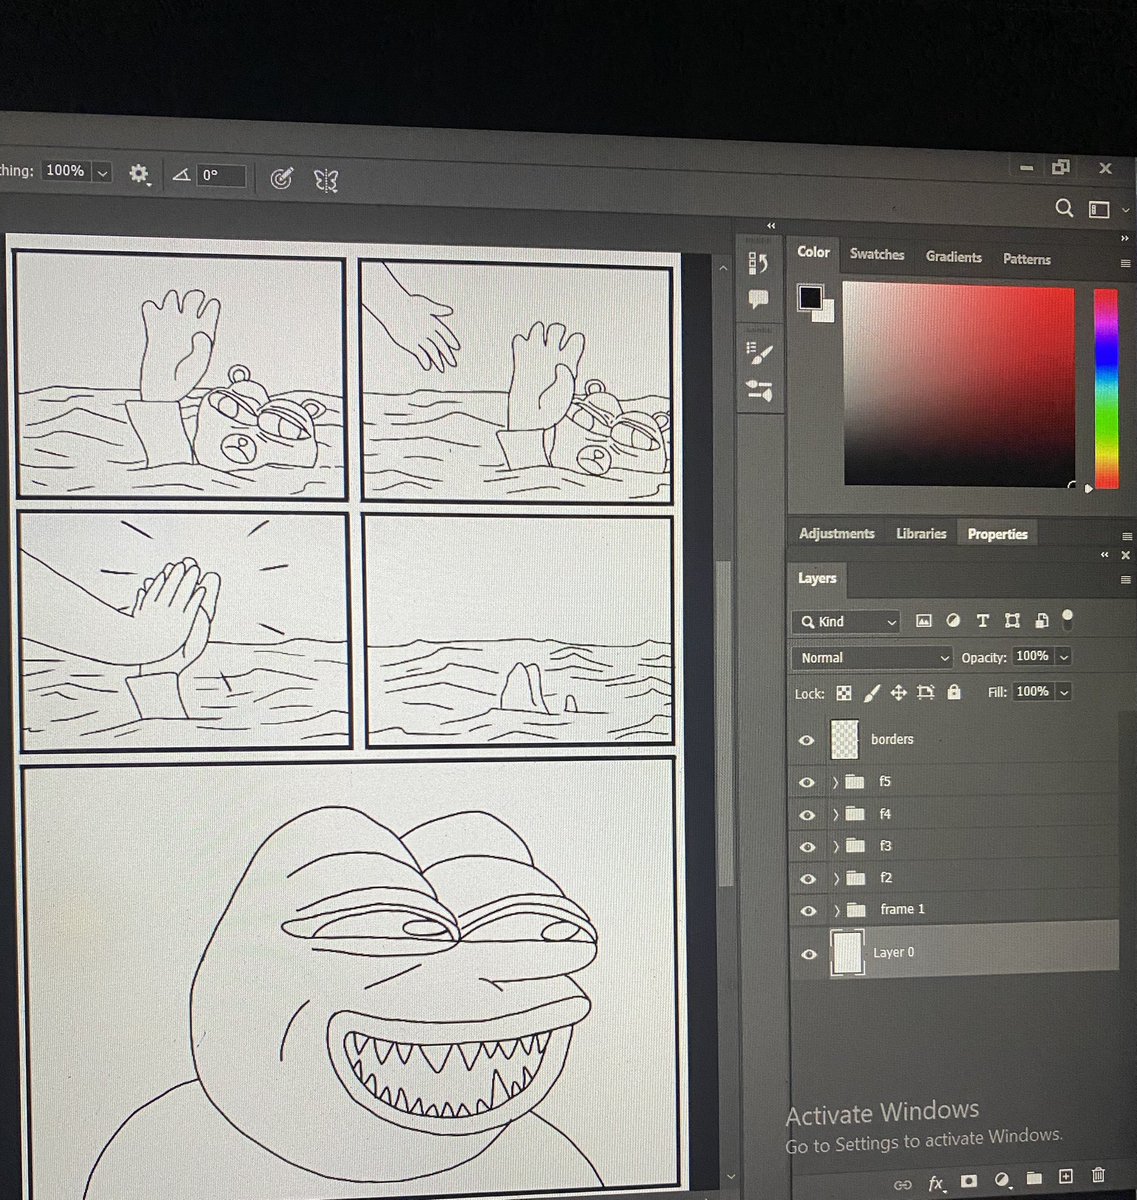
Task: Lock position move icon
Action: (898, 692)
